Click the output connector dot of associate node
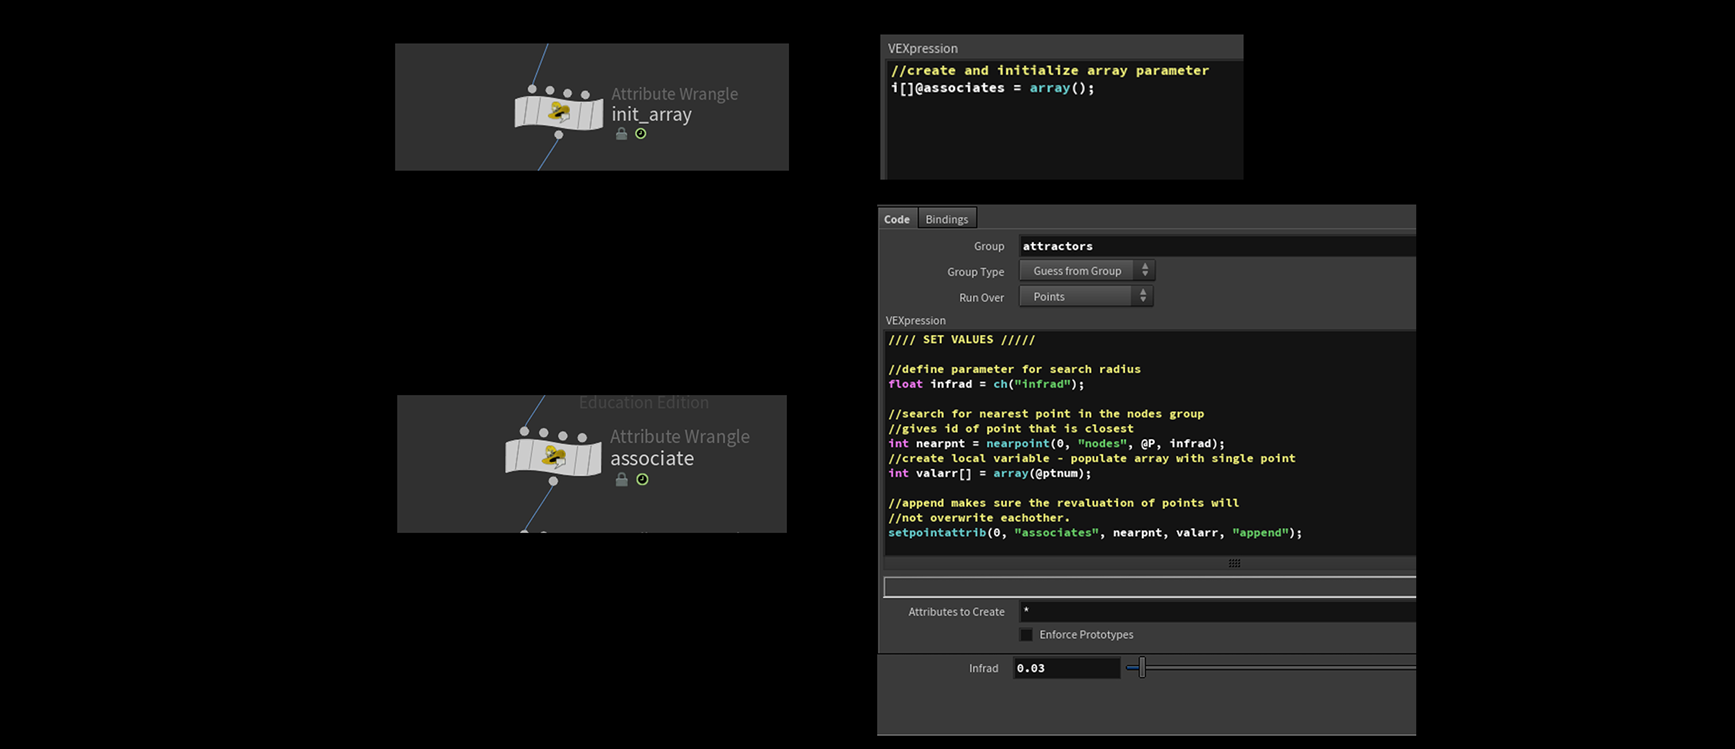This screenshot has height=749, width=1735. coord(553,481)
